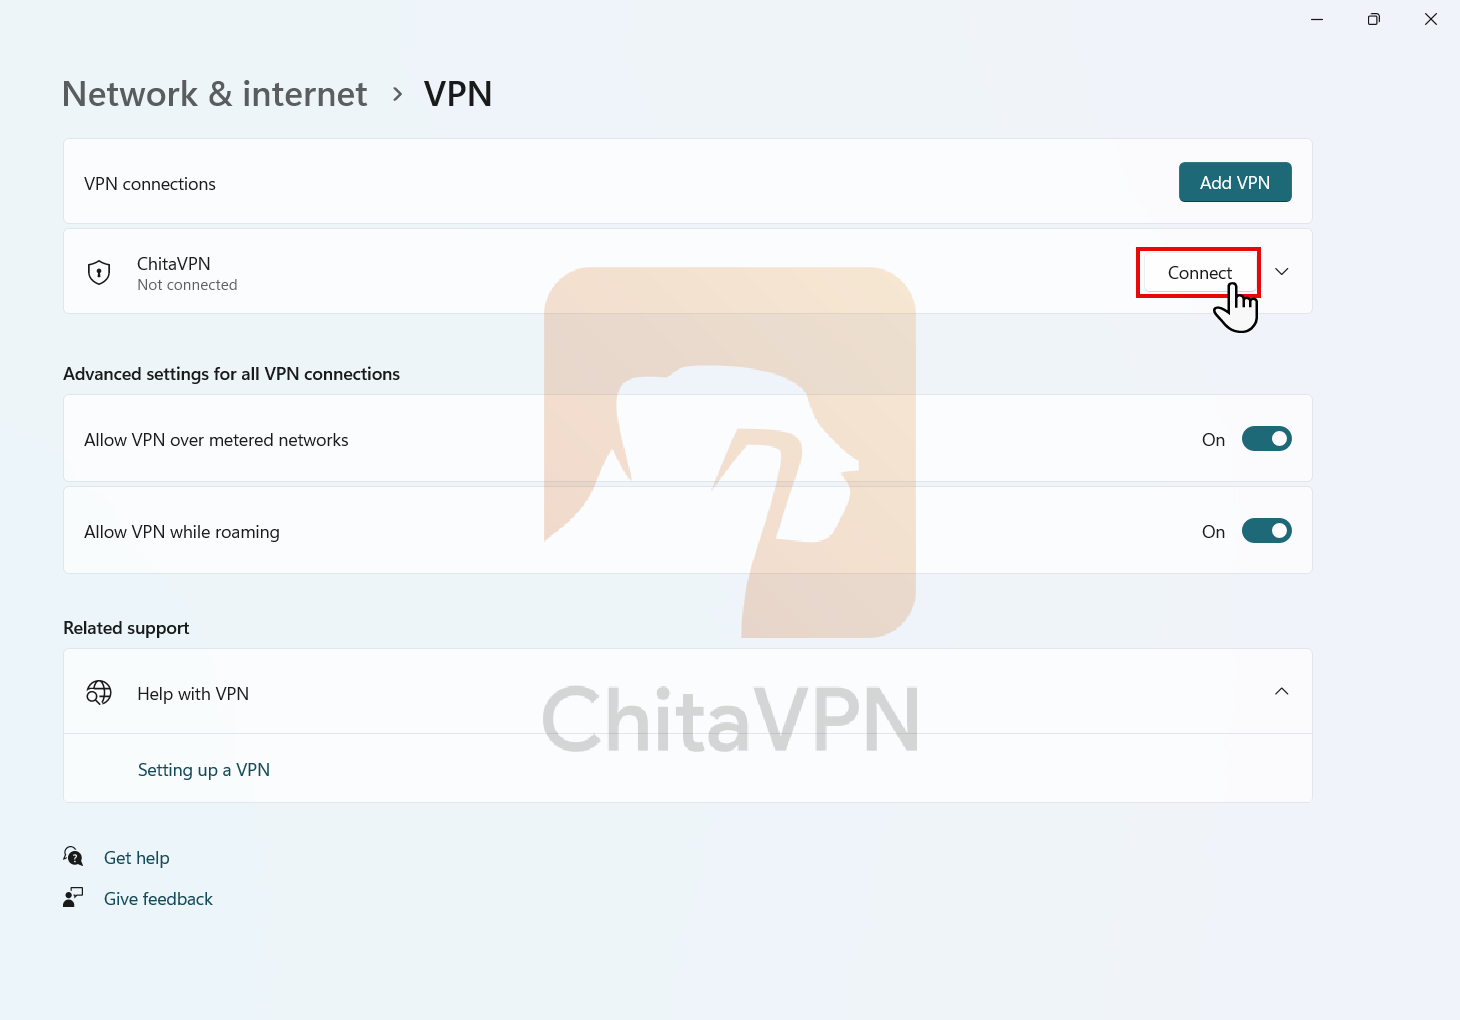The image size is (1460, 1020).
Task: Click the Get help headset icon
Action: 73,857
